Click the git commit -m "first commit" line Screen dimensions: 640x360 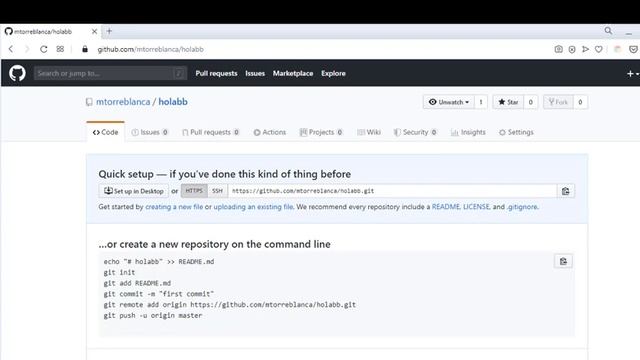(158, 294)
